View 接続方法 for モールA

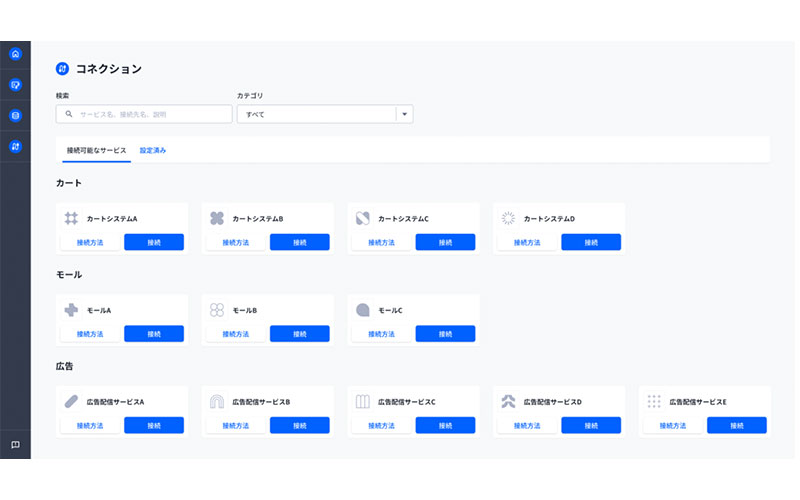[90, 334]
